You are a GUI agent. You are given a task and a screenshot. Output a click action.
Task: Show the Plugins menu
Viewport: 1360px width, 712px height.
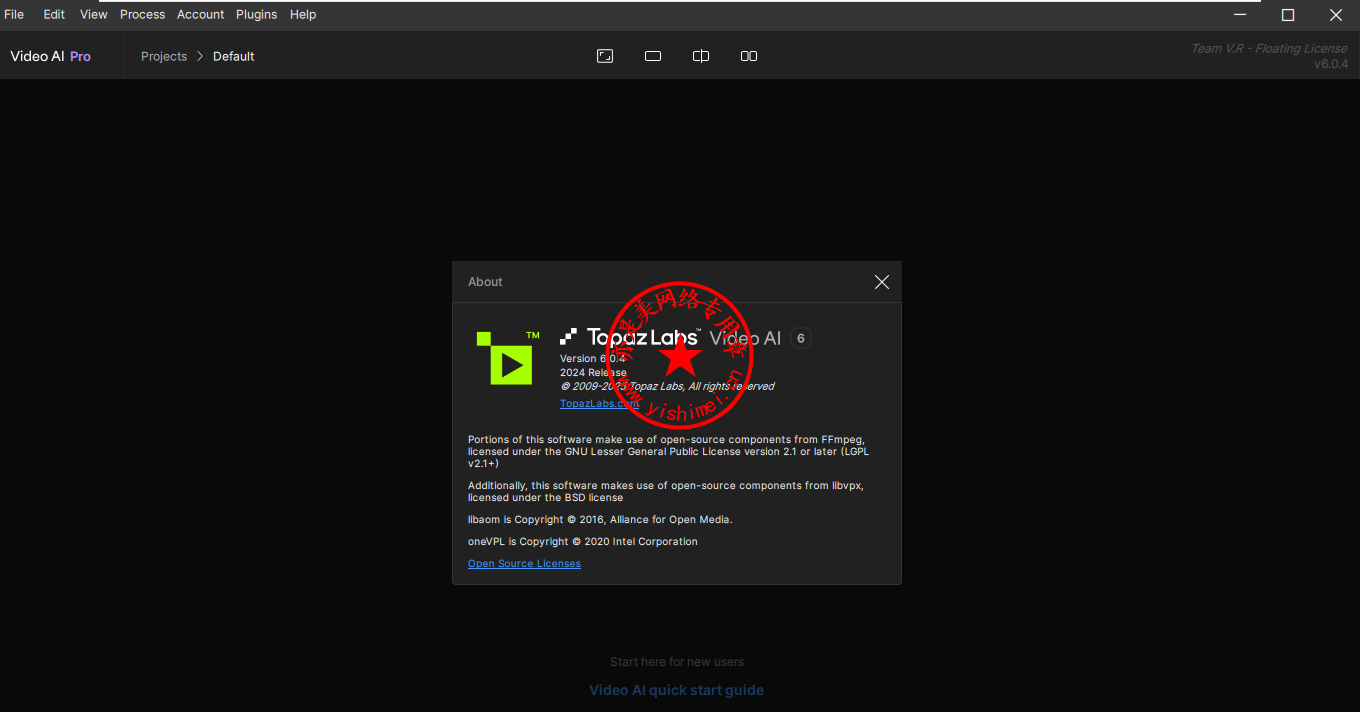click(256, 14)
